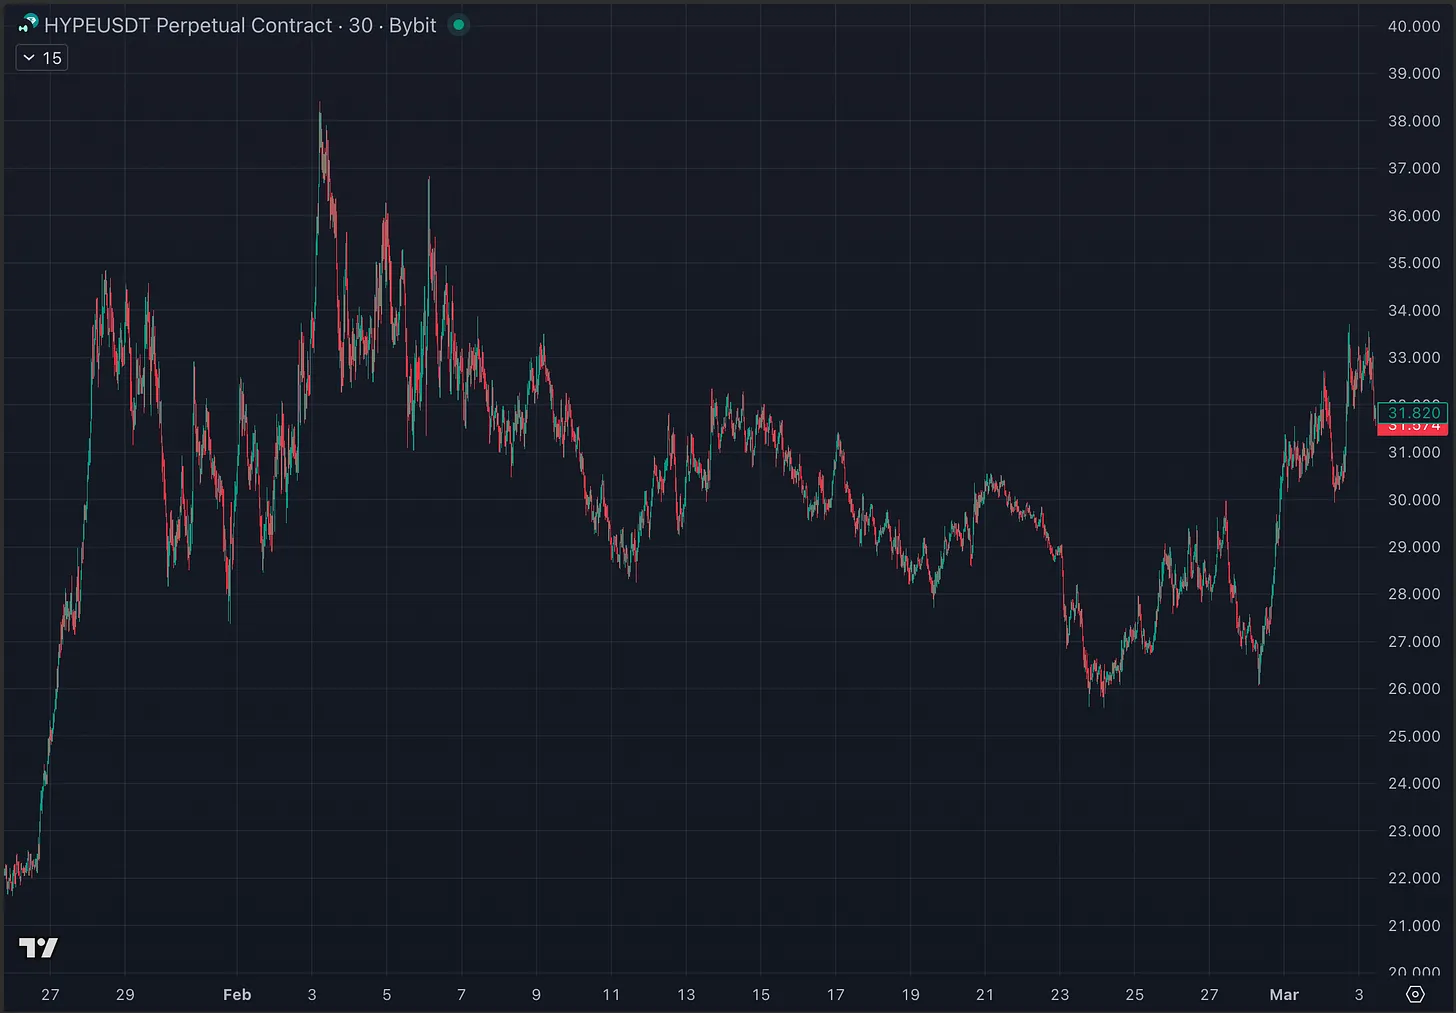
Task: Click the 13 date on time axis
Action: tap(686, 994)
